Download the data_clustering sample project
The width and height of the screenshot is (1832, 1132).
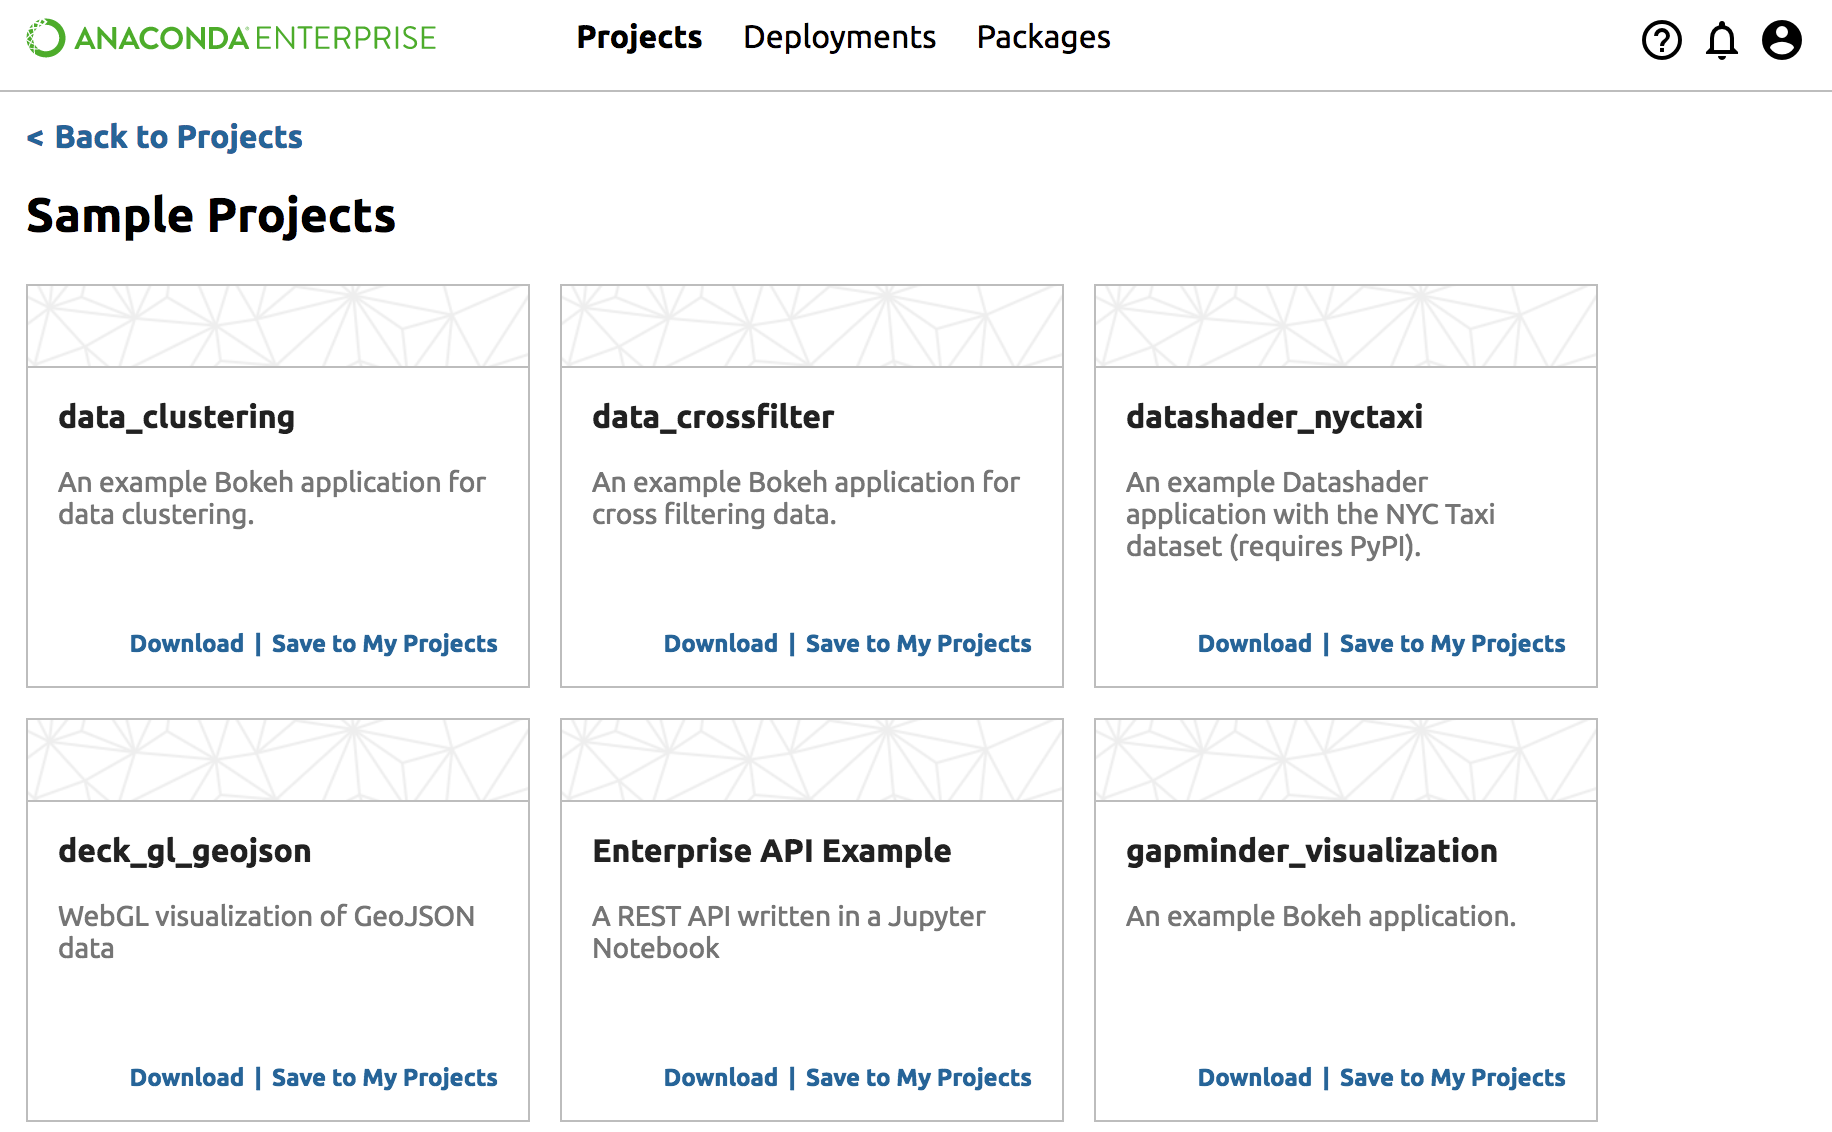pyautogui.click(x=186, y=643)
